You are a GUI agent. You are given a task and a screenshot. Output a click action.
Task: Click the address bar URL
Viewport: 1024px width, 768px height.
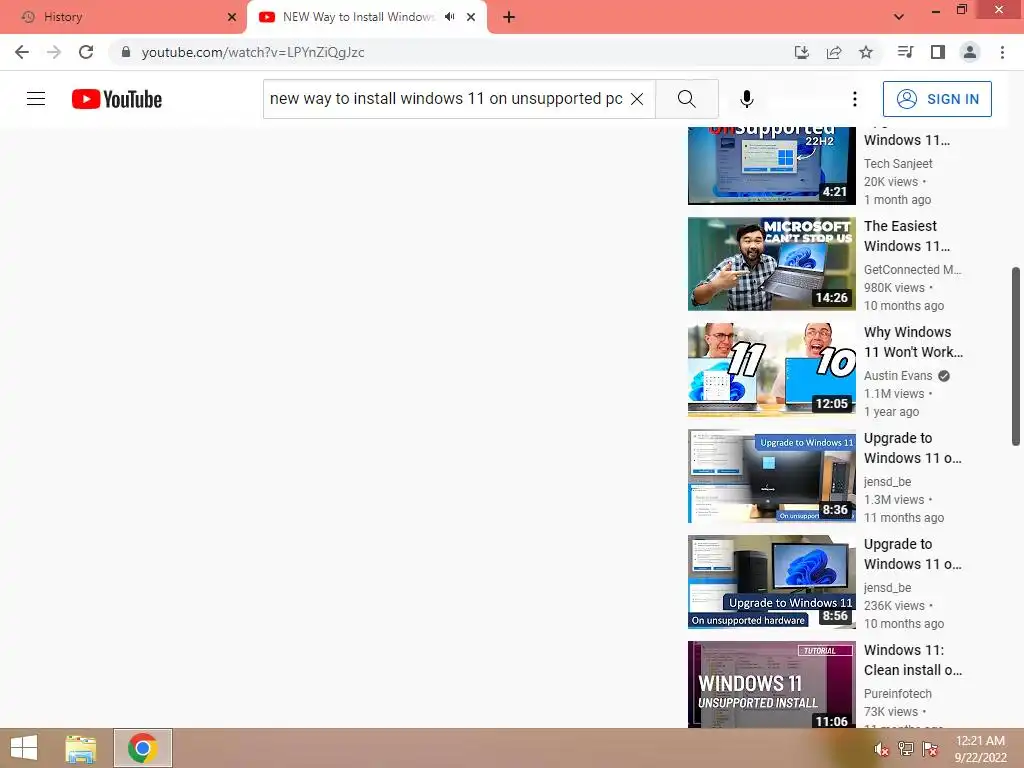click(253, 52)
